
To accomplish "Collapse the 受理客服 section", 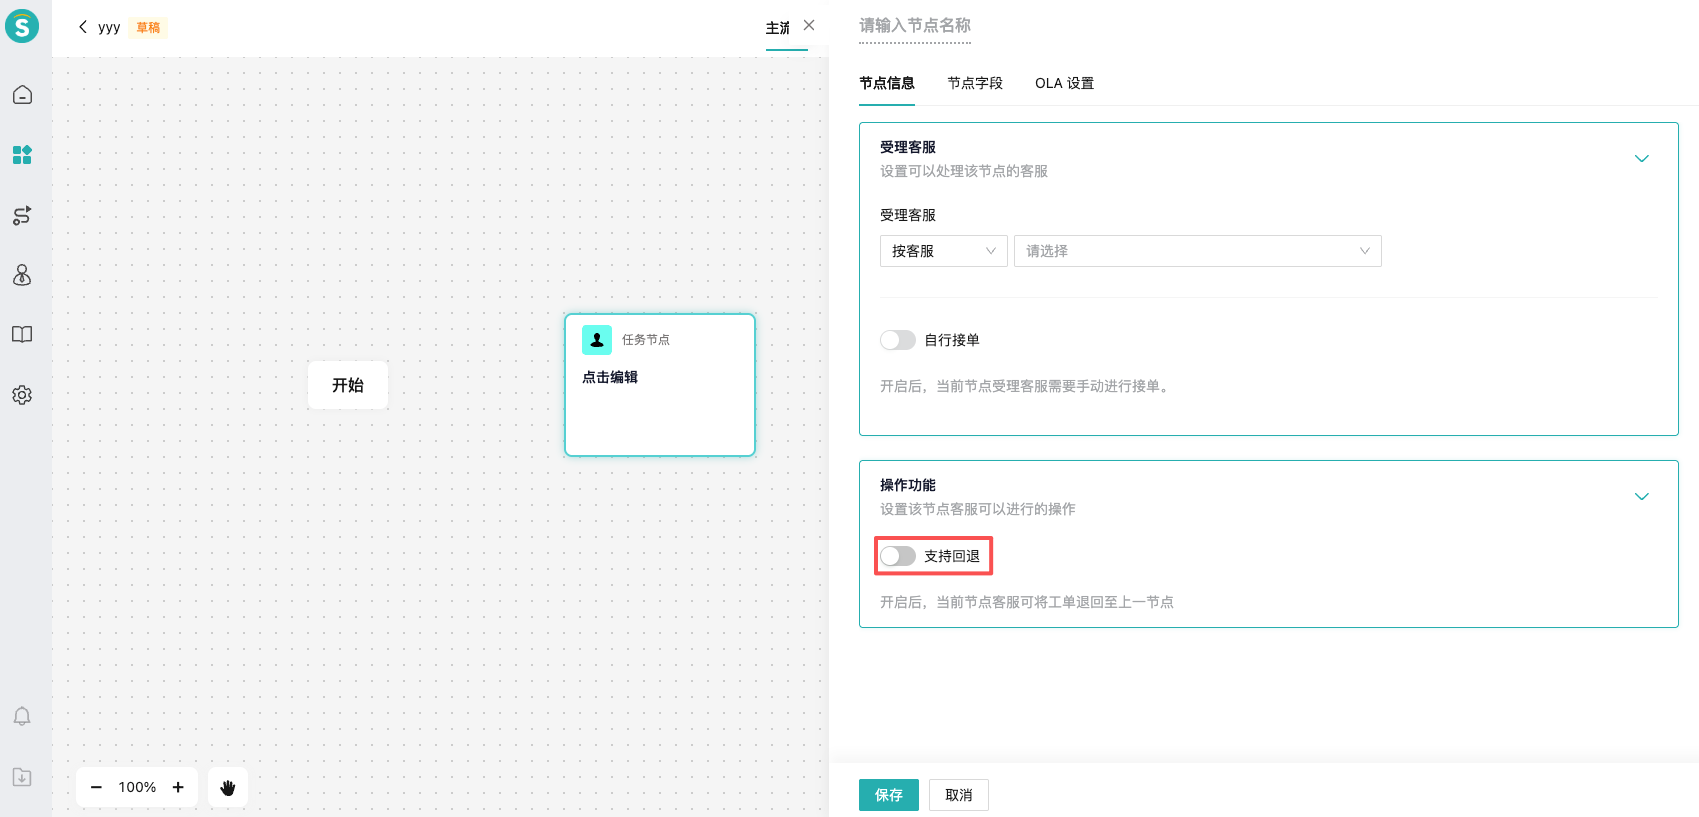I will 1641,159.
